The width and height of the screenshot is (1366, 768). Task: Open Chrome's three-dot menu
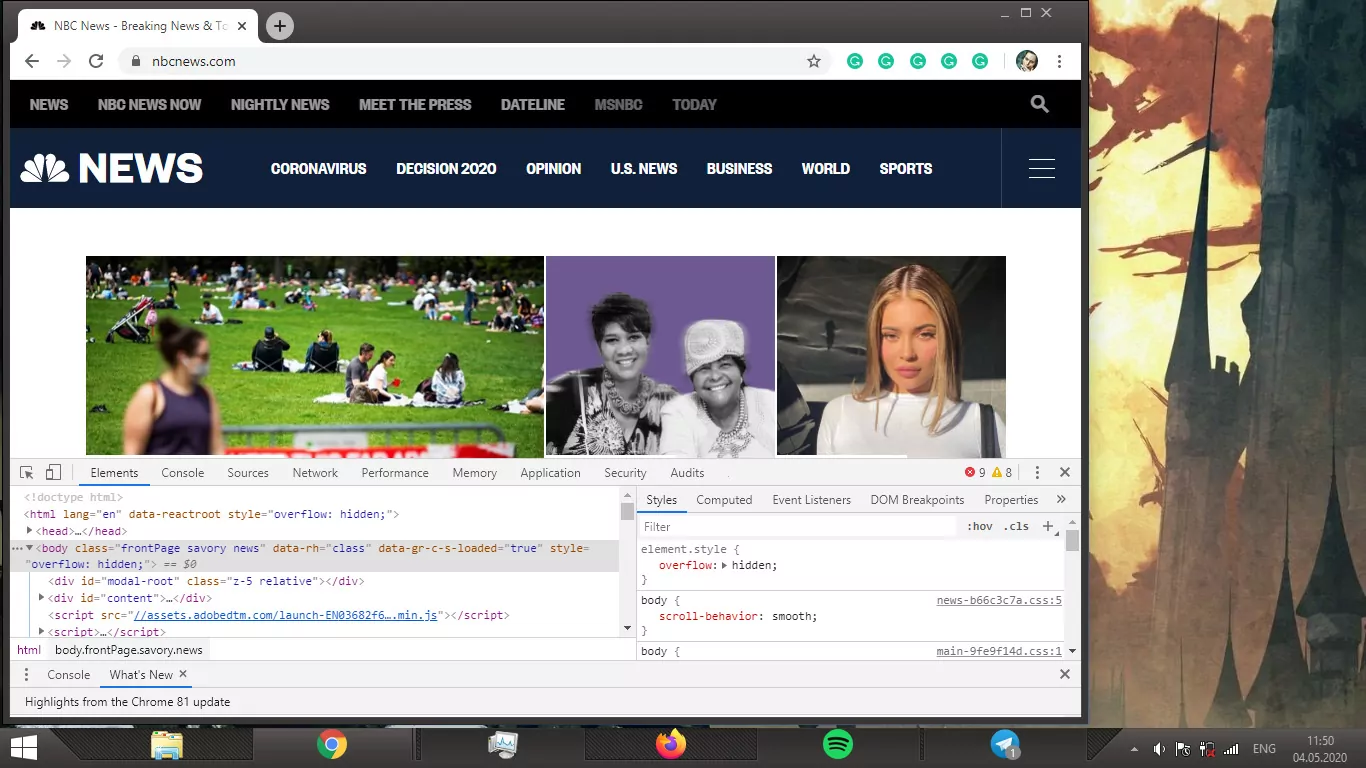click(1059, 61)
